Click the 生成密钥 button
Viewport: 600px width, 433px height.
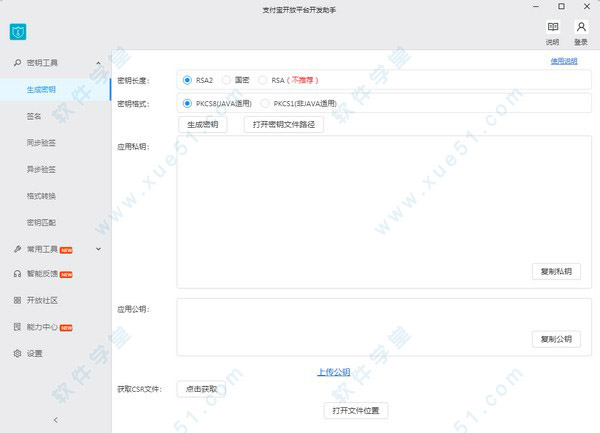click(x=203, y=125)
